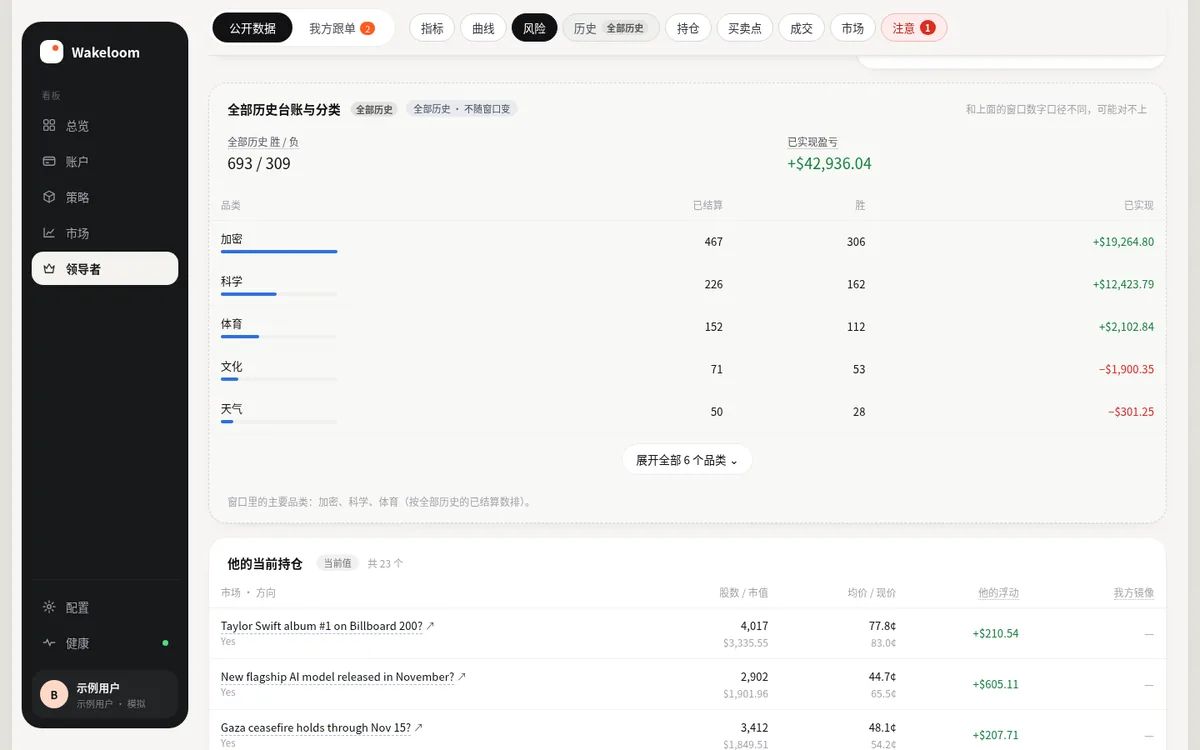Click the 693 / 309 win-loss figure

(259, 164)
